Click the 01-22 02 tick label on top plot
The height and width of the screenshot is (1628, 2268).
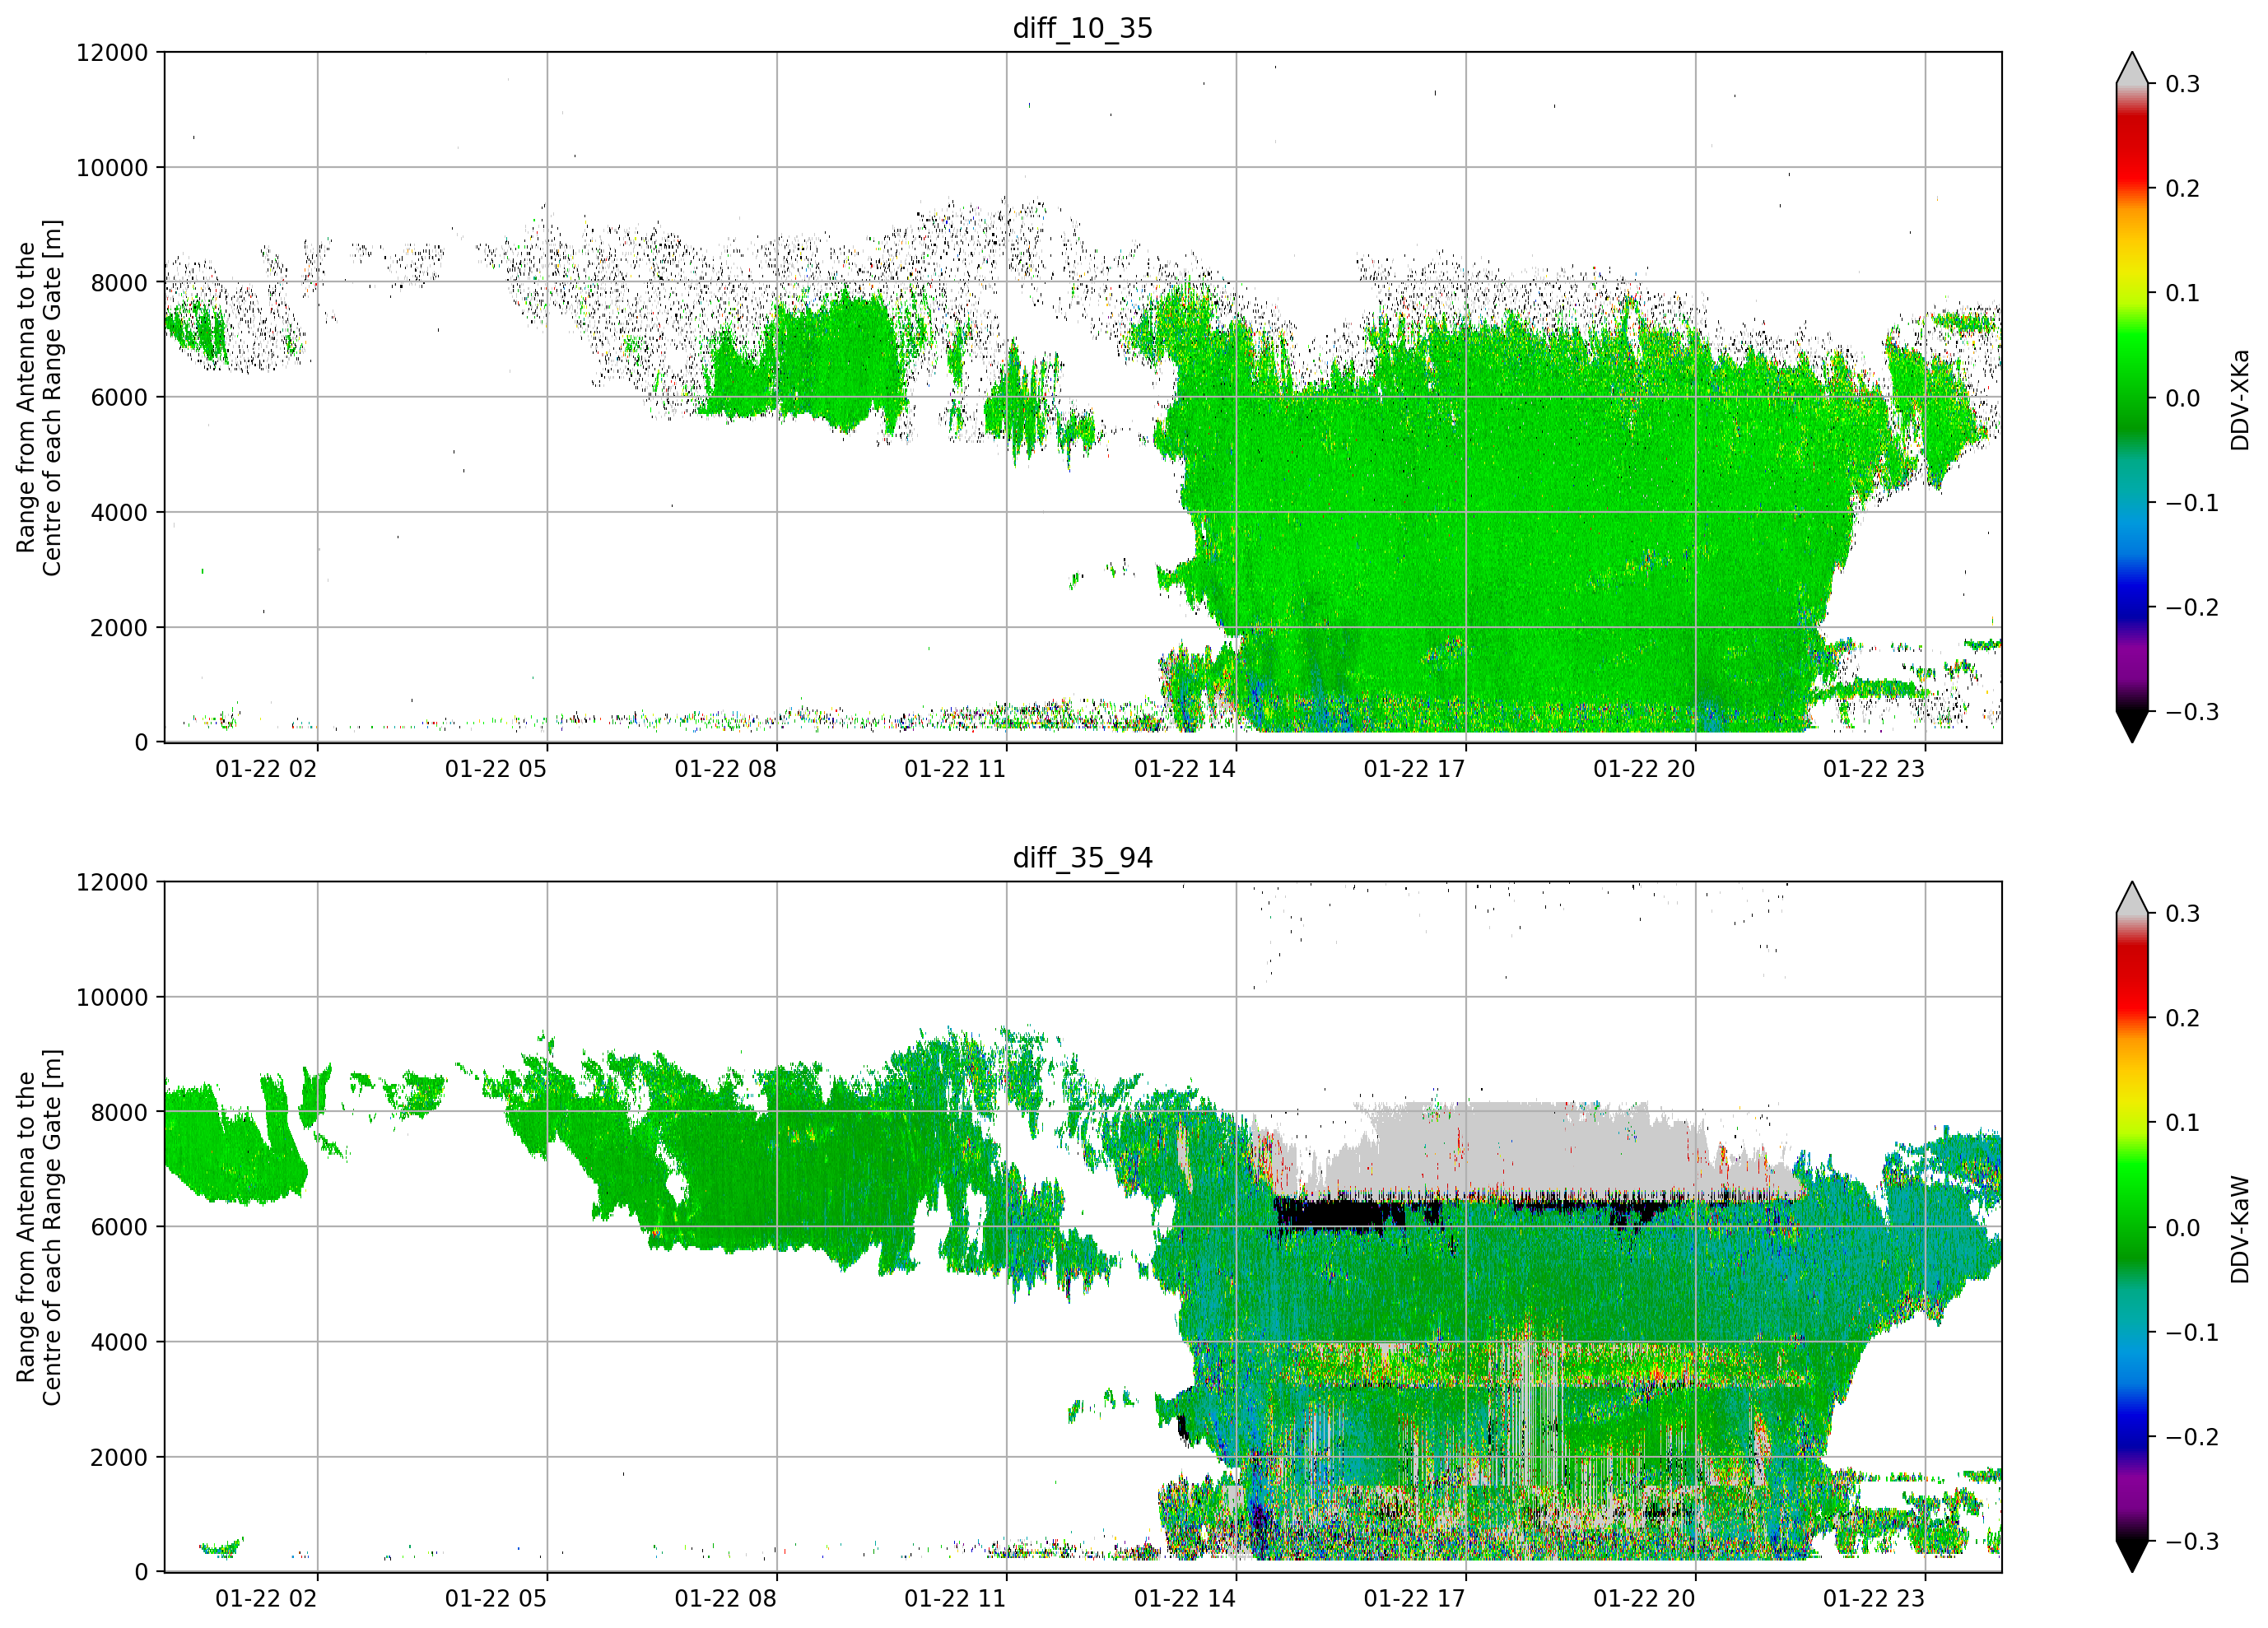(266, 769)
